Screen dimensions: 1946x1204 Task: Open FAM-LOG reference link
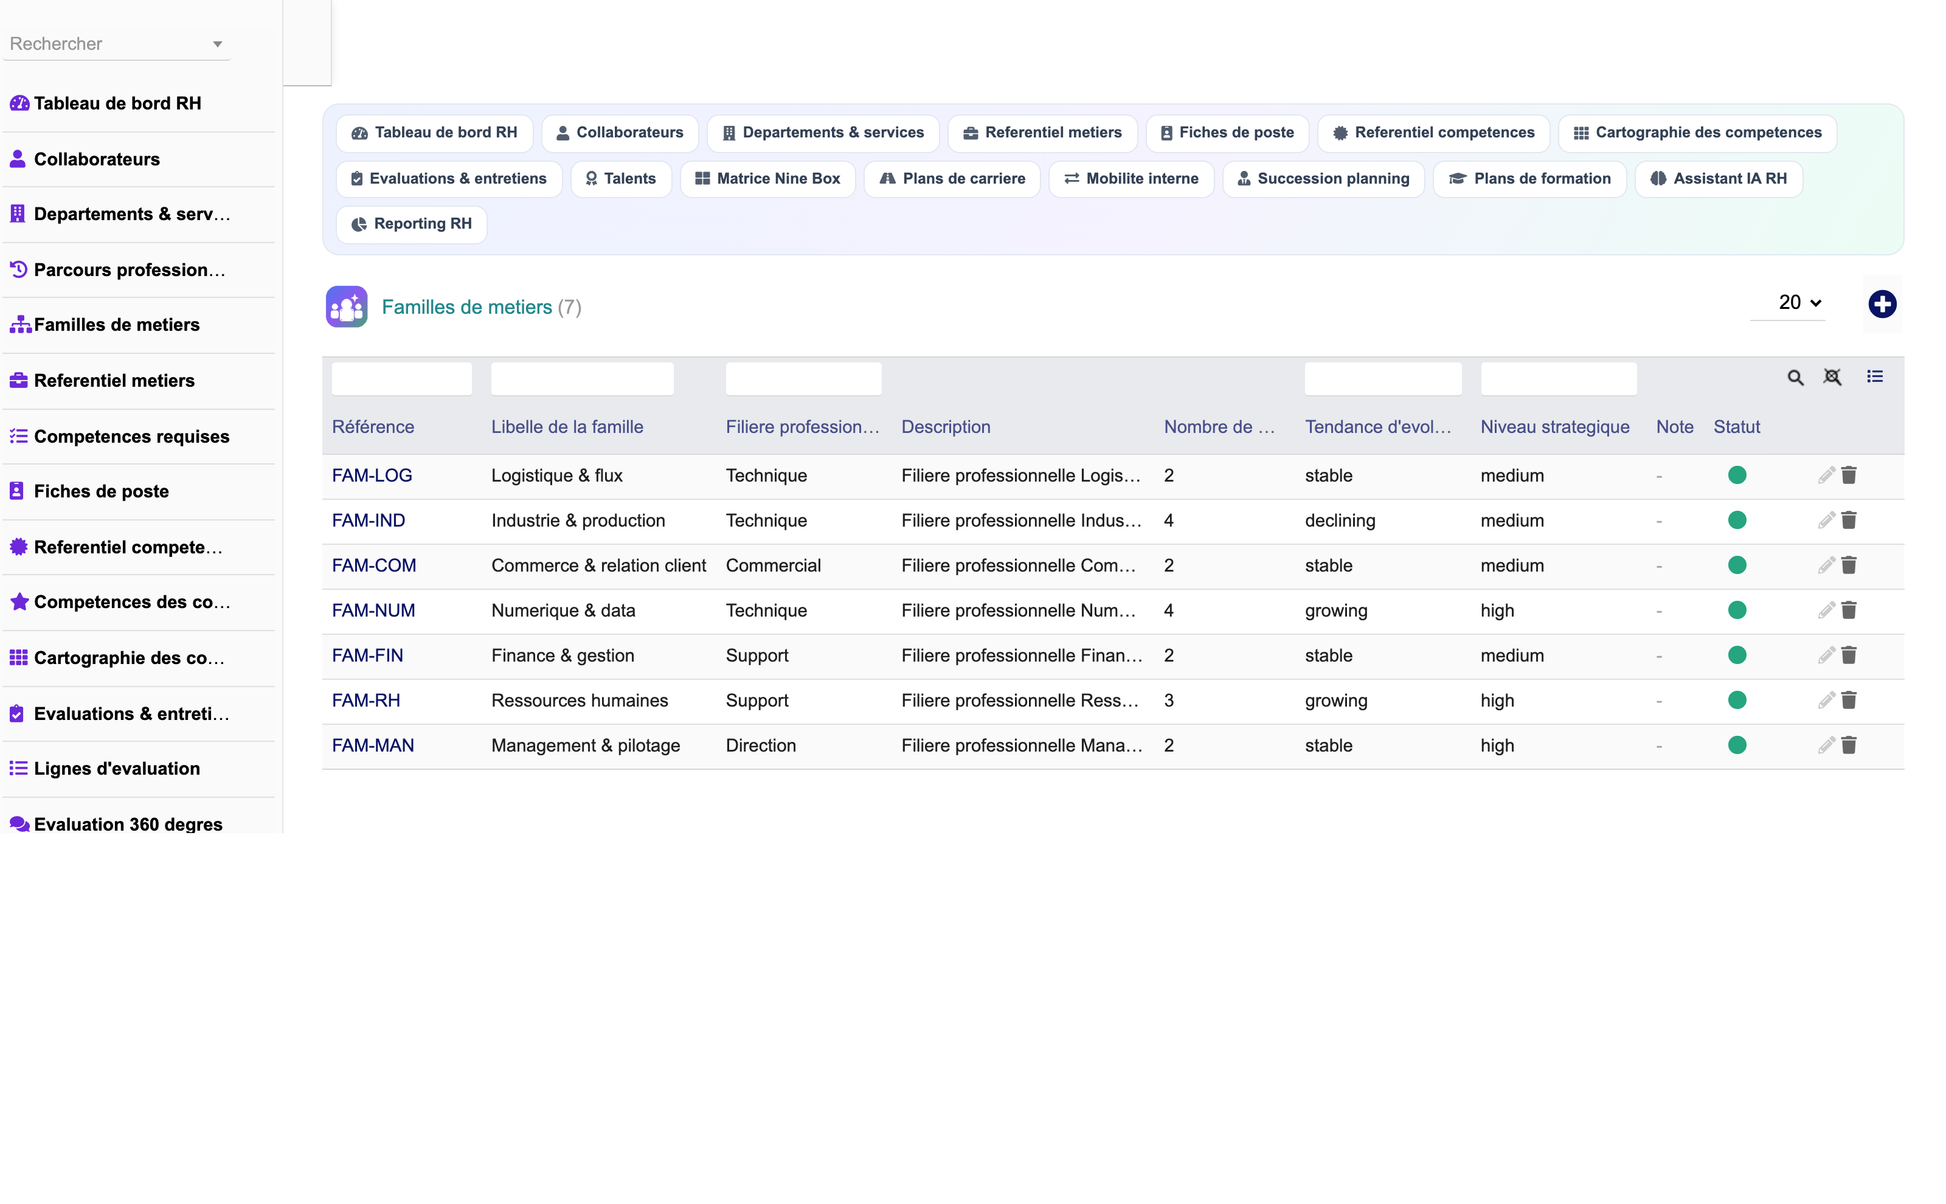point(372,475)
